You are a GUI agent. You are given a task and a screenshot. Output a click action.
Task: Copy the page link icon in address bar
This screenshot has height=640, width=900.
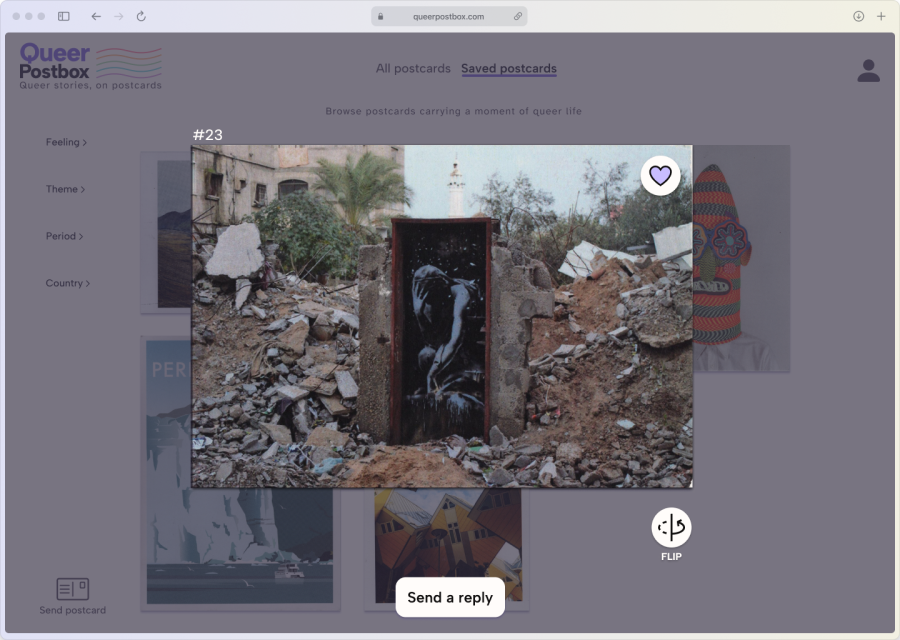(518, 17)
